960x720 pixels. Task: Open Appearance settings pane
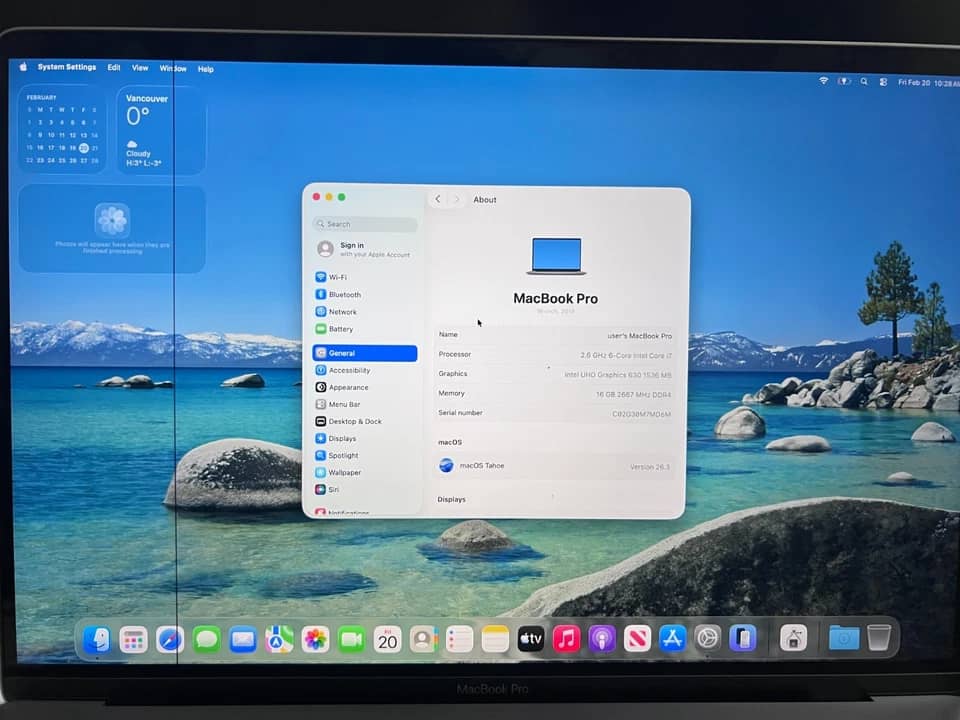click(365, 388)
